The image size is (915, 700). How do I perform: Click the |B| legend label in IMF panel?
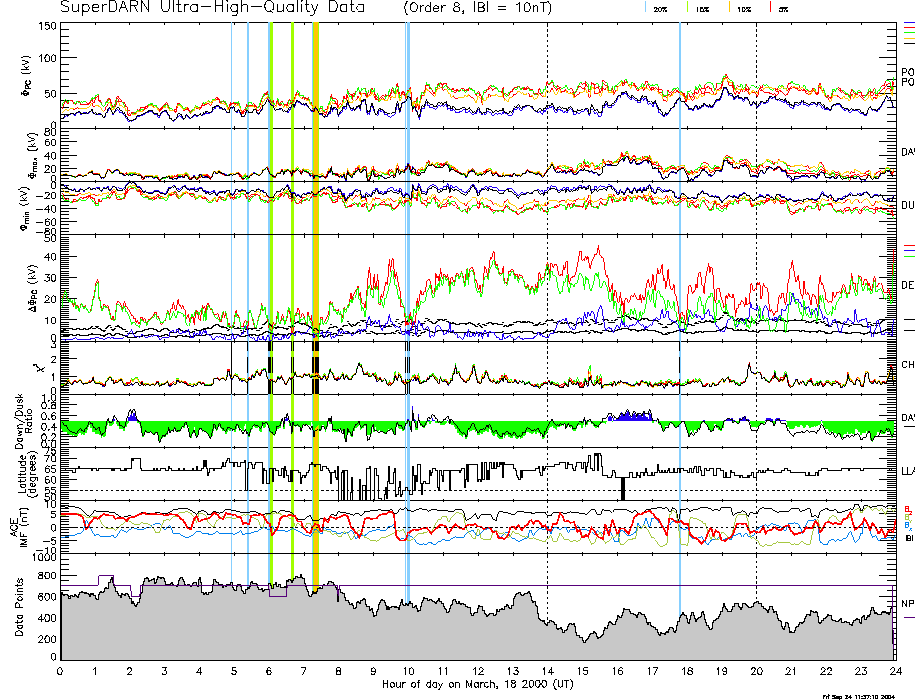click(907, 537)
